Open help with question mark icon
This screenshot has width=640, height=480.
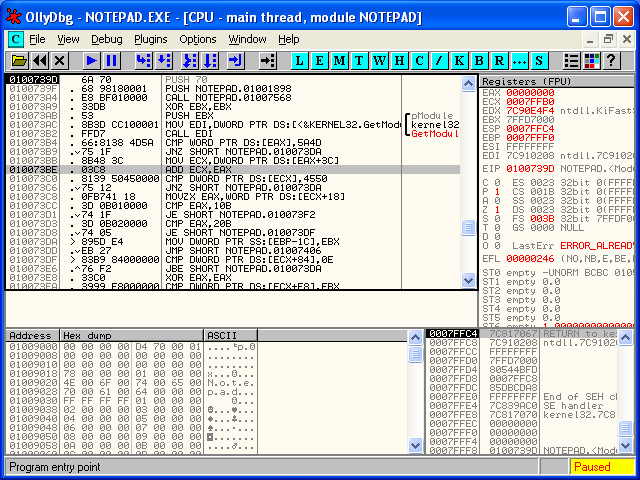pyautogui.click(x=611, y=61)
